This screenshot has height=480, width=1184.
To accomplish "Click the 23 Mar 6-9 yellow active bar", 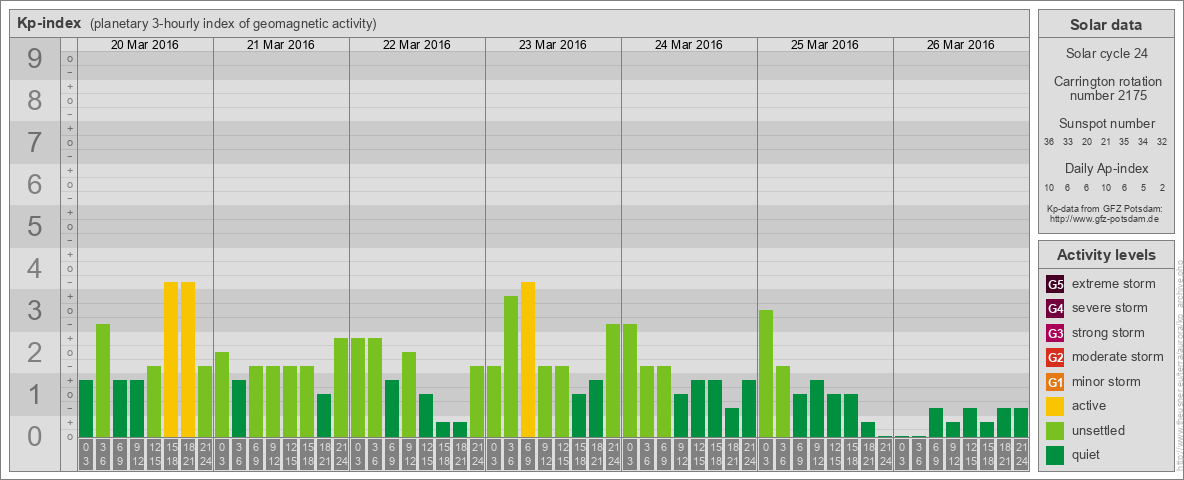I will [x=528, y=359].
